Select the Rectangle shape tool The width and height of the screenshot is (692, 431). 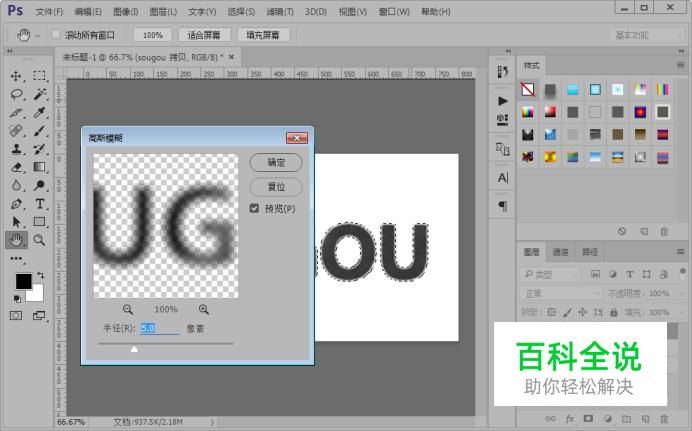[39, 221]
